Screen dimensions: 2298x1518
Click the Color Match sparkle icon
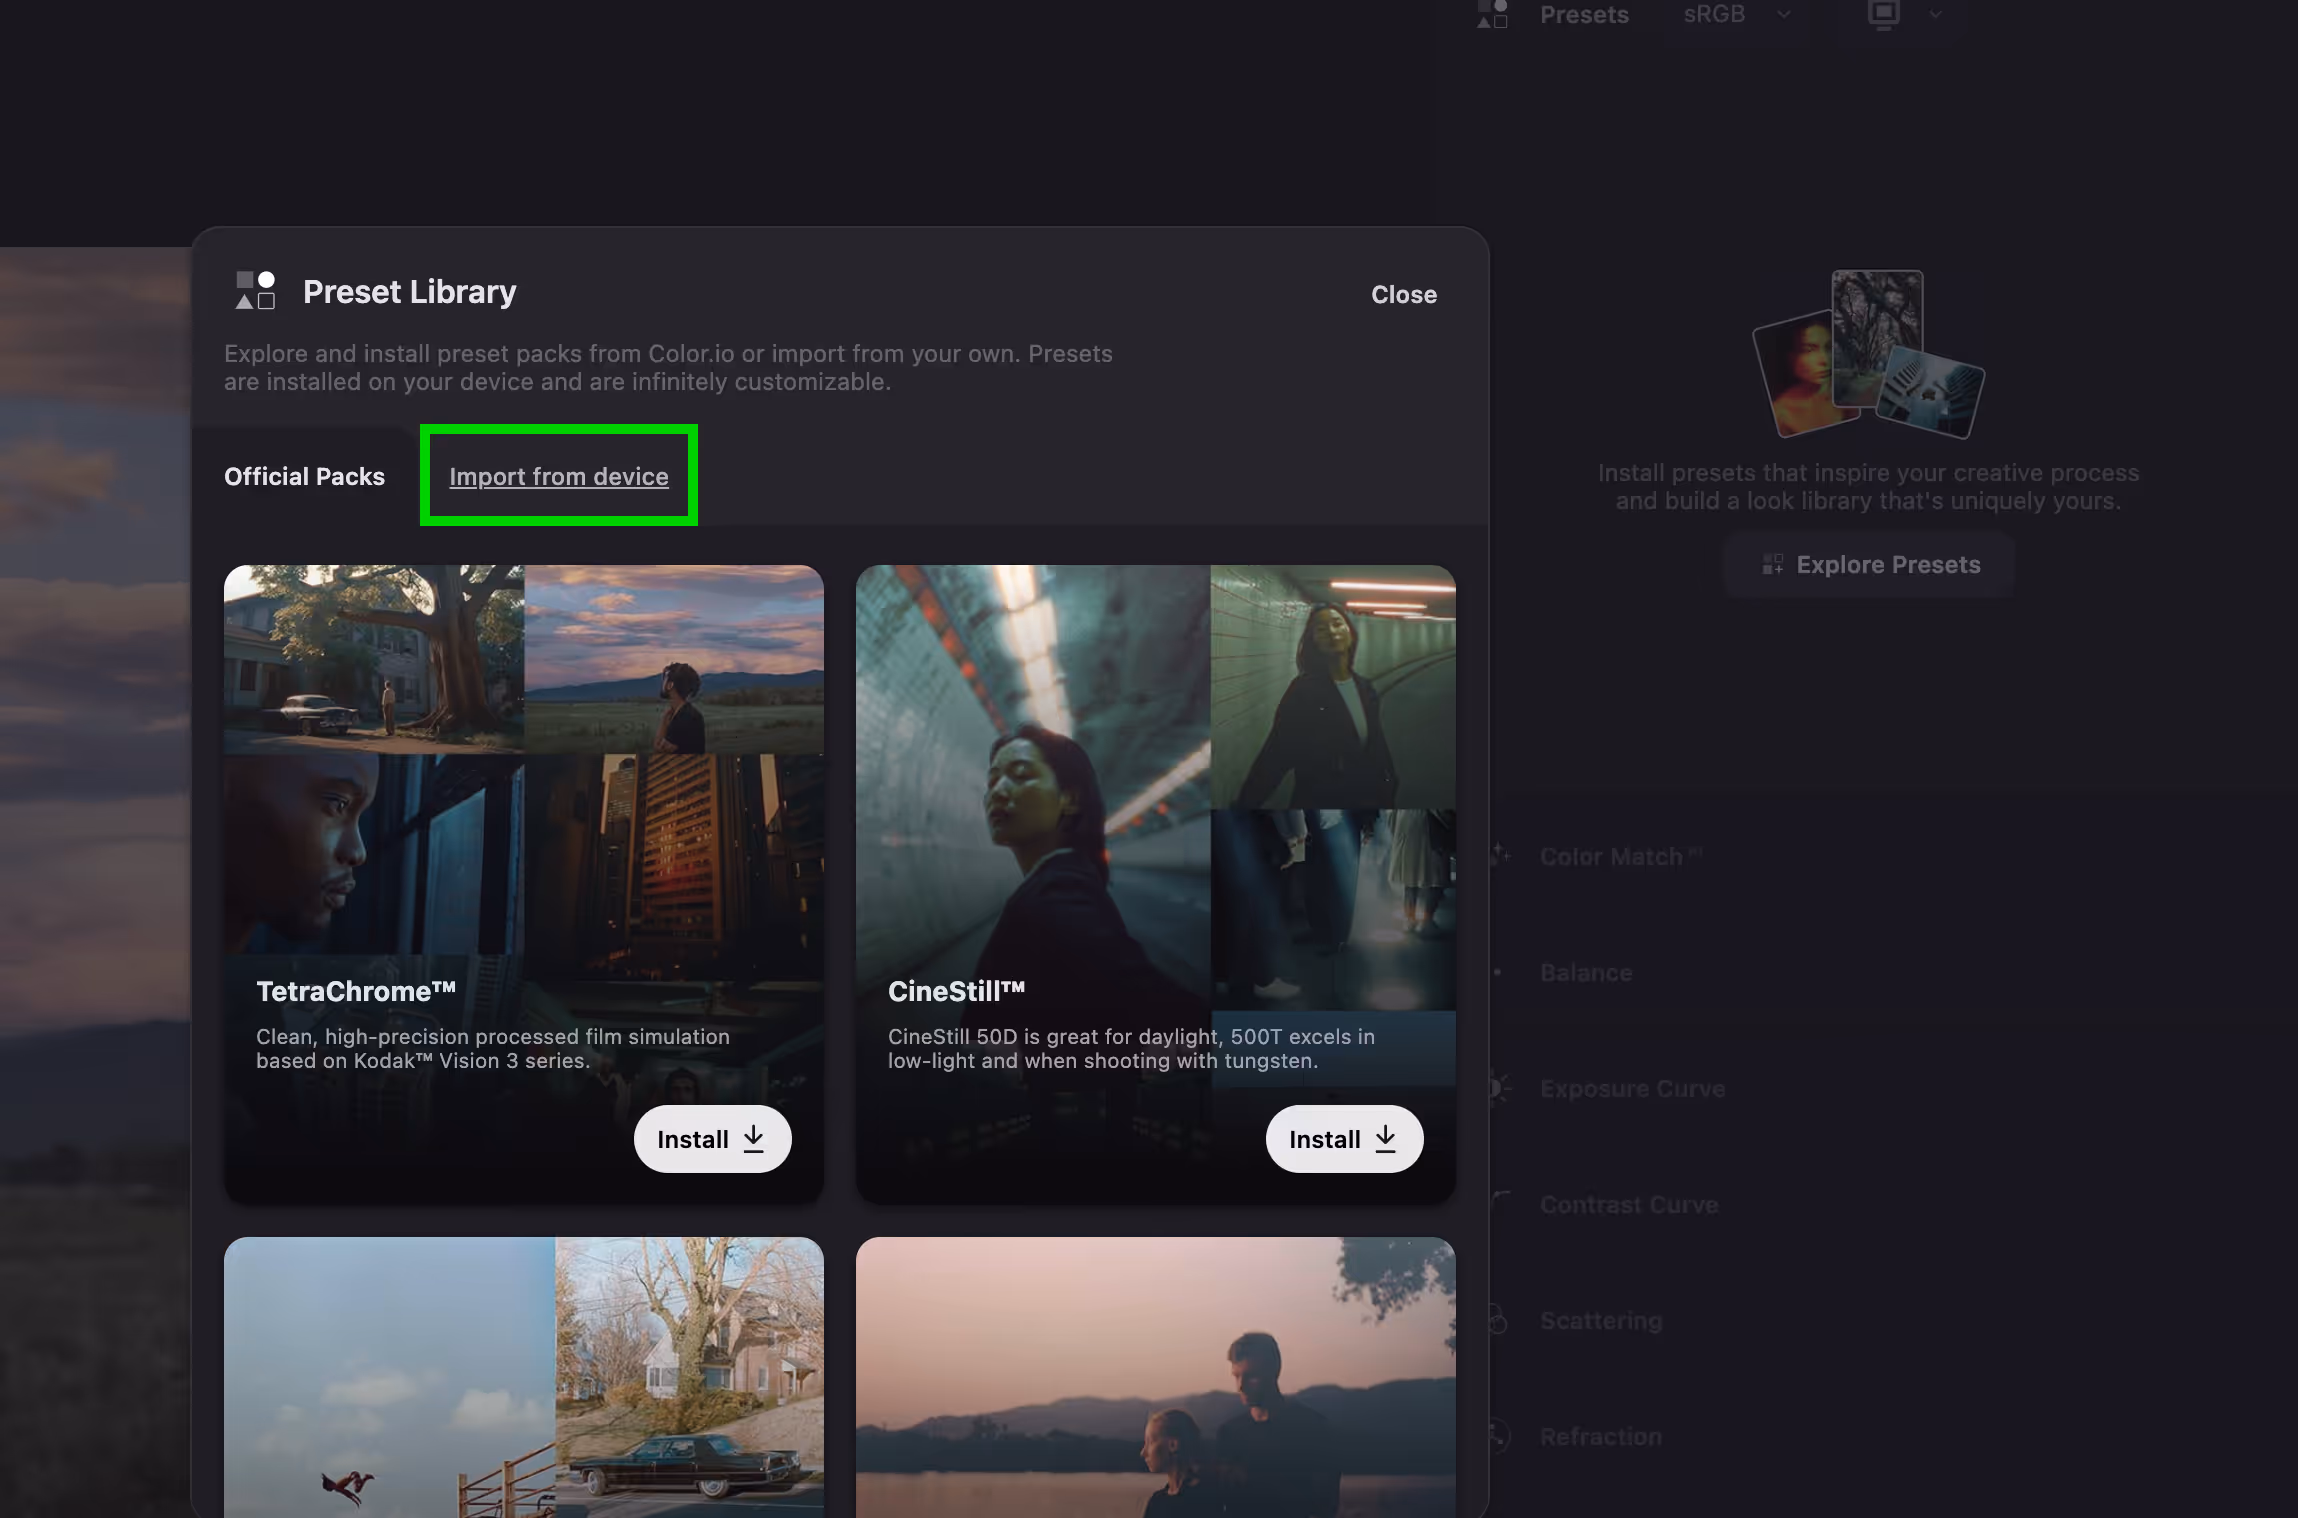point(1499,855)
